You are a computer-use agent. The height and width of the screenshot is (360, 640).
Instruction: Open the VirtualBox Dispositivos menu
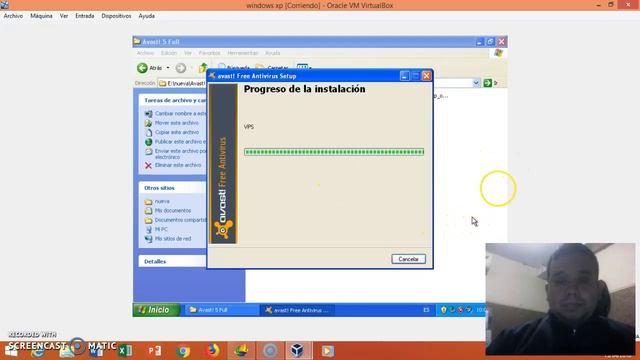tap(116, 16)
